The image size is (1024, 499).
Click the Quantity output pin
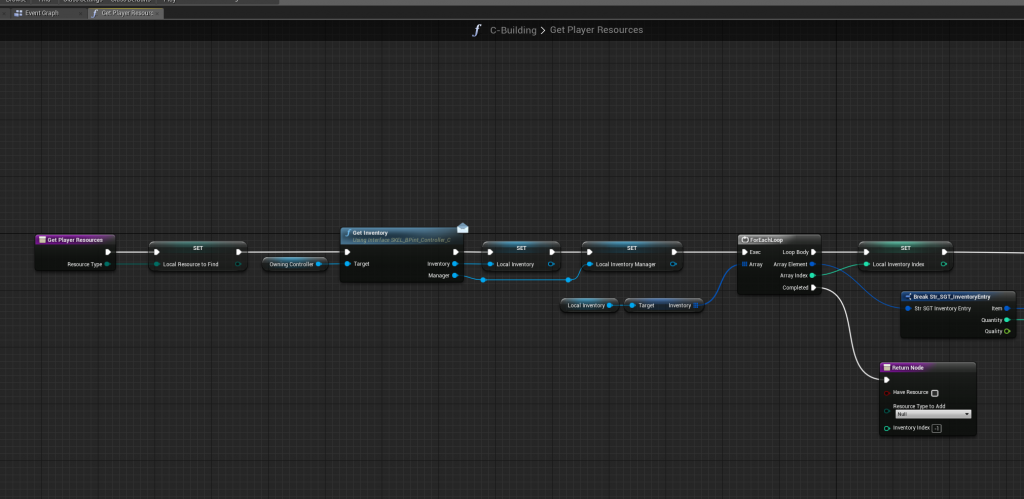[x=1007, y=320]
